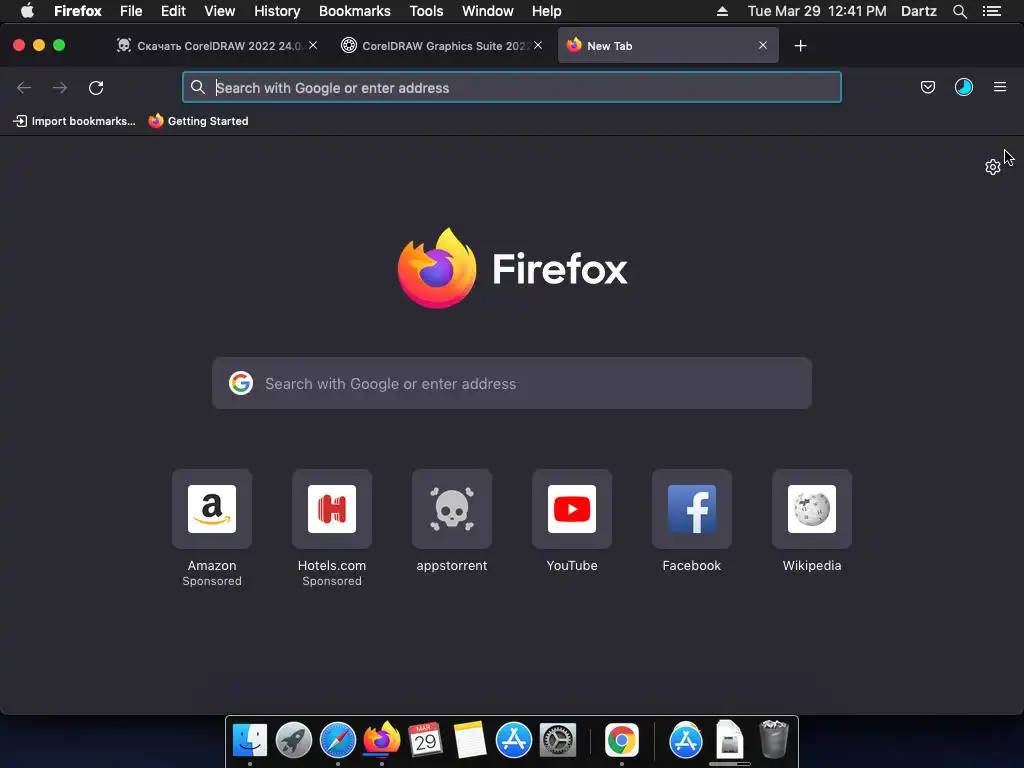Close the New Tab tab
Screen dimensions: 1024x768
[763, 45]
